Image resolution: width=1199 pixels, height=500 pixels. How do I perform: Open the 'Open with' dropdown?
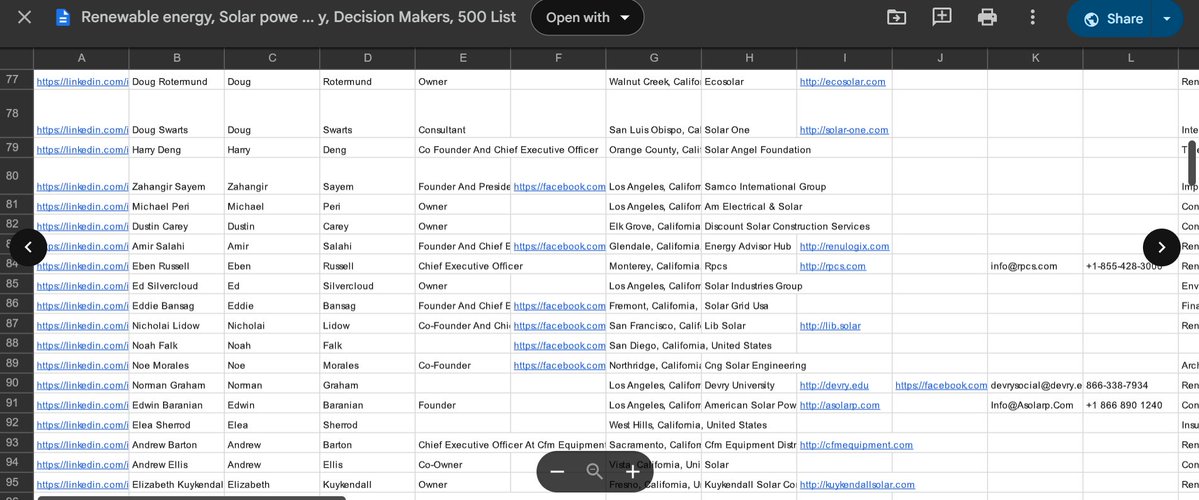coord(587,18)
